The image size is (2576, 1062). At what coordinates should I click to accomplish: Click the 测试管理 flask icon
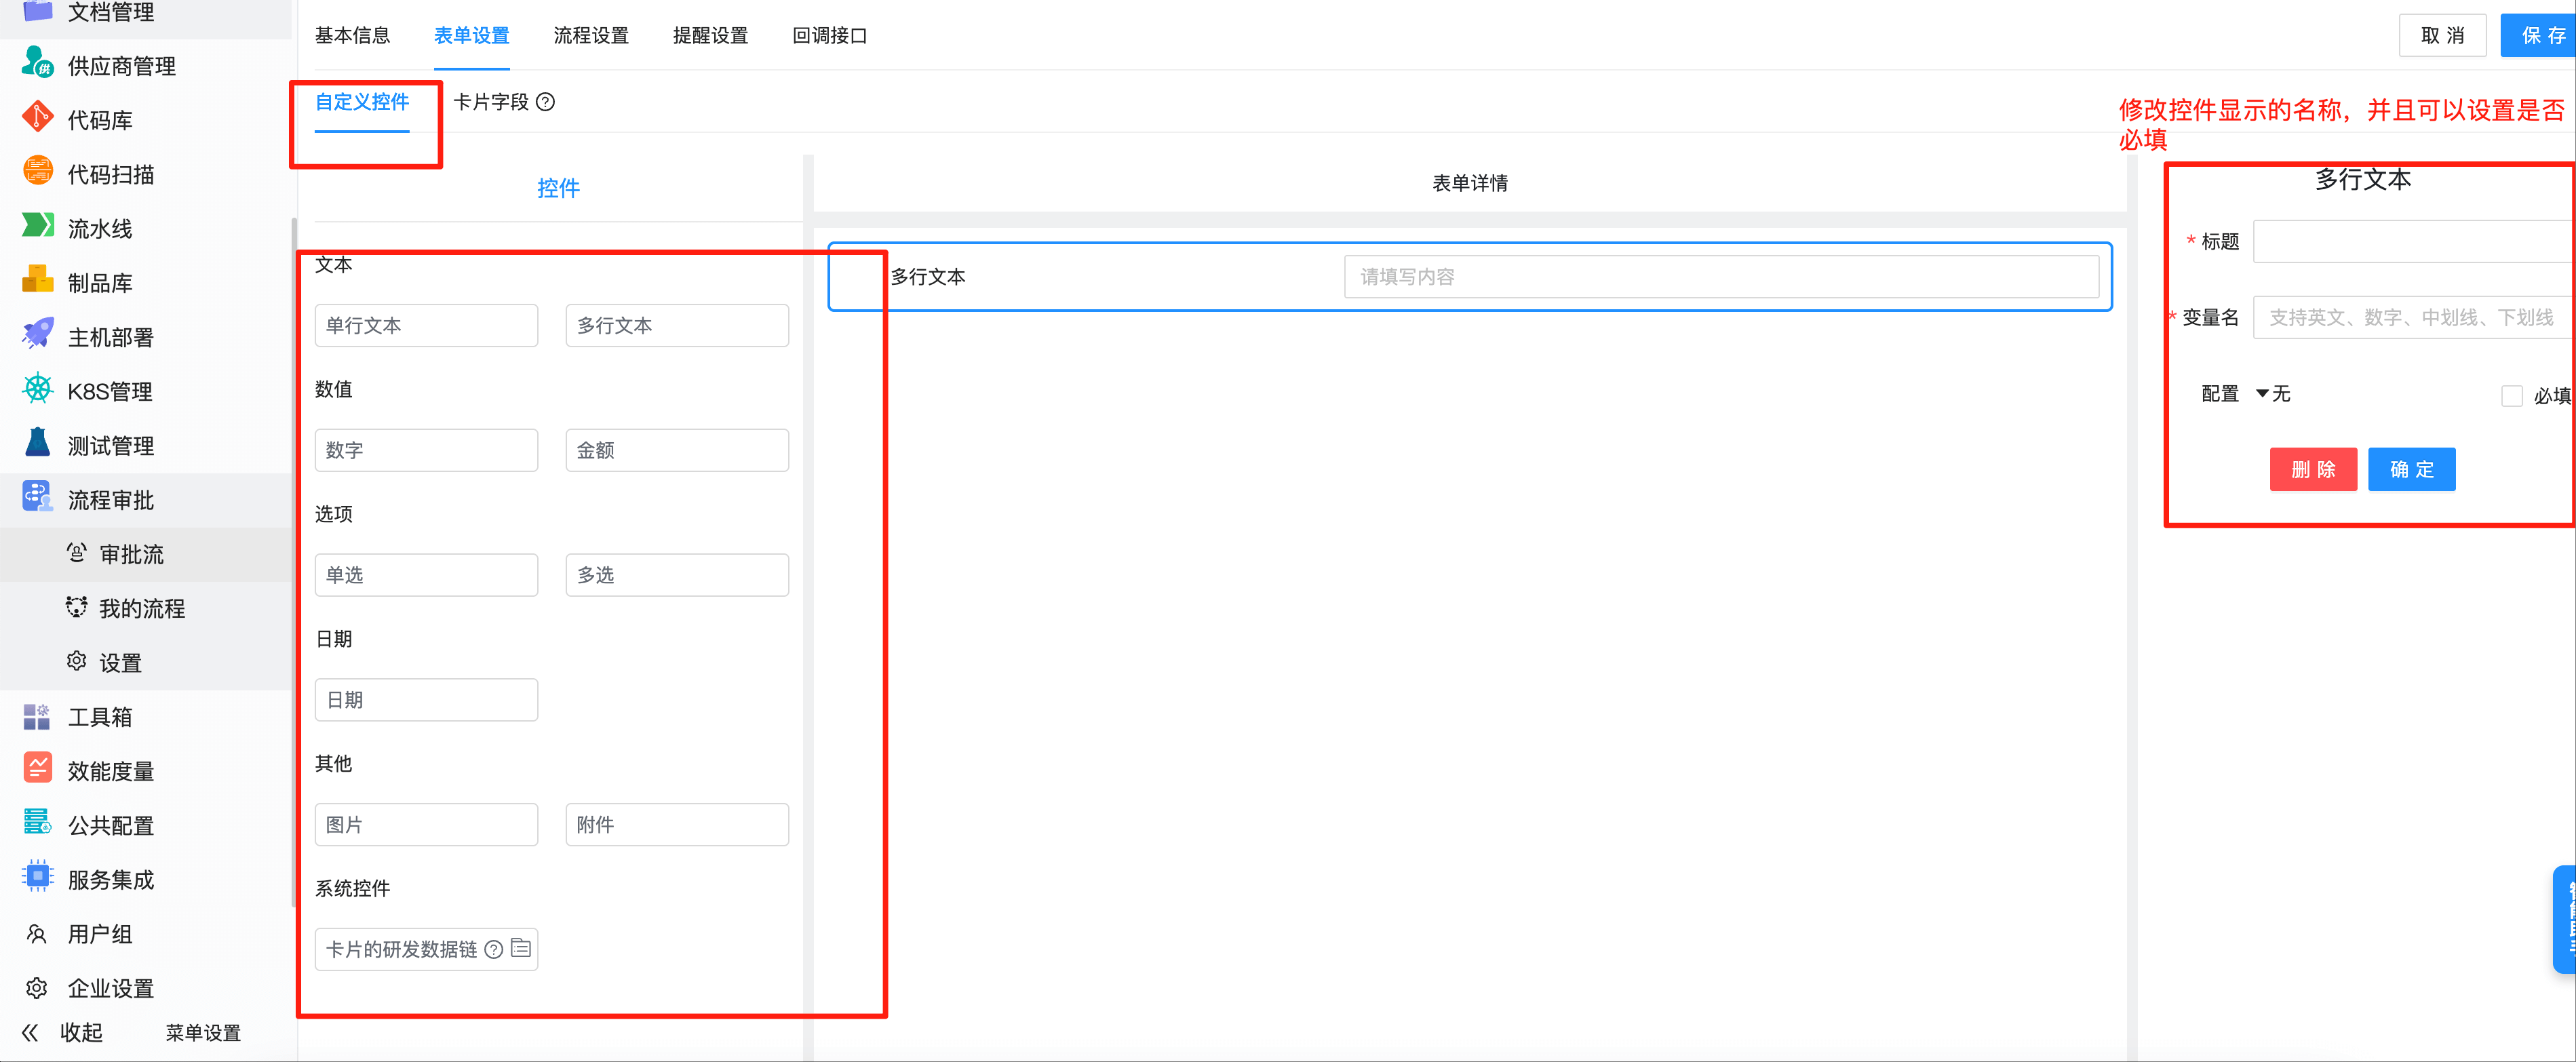click(37, 443)
